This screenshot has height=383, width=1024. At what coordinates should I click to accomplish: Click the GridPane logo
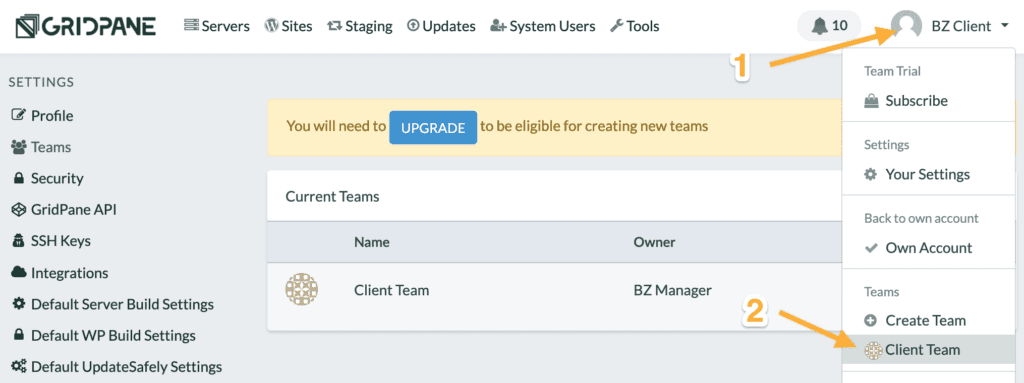pyautogui.click(x=86, y=26)
